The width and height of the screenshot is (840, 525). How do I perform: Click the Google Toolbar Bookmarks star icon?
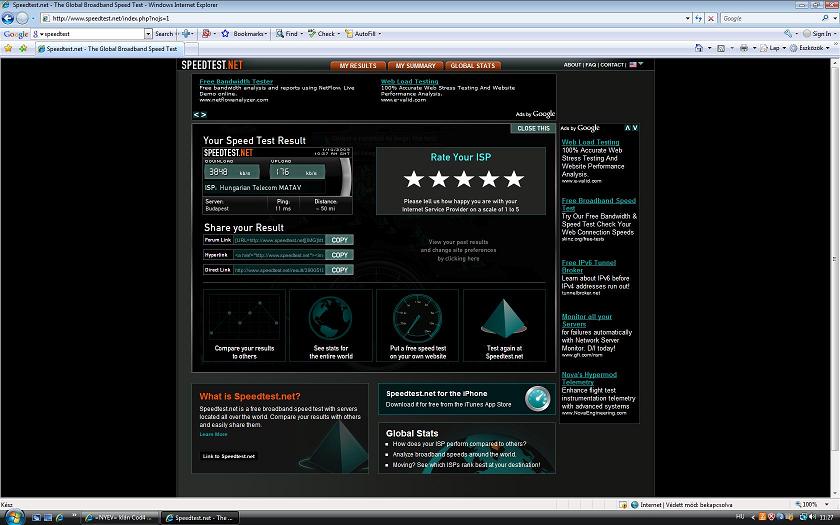pos(226,33)
